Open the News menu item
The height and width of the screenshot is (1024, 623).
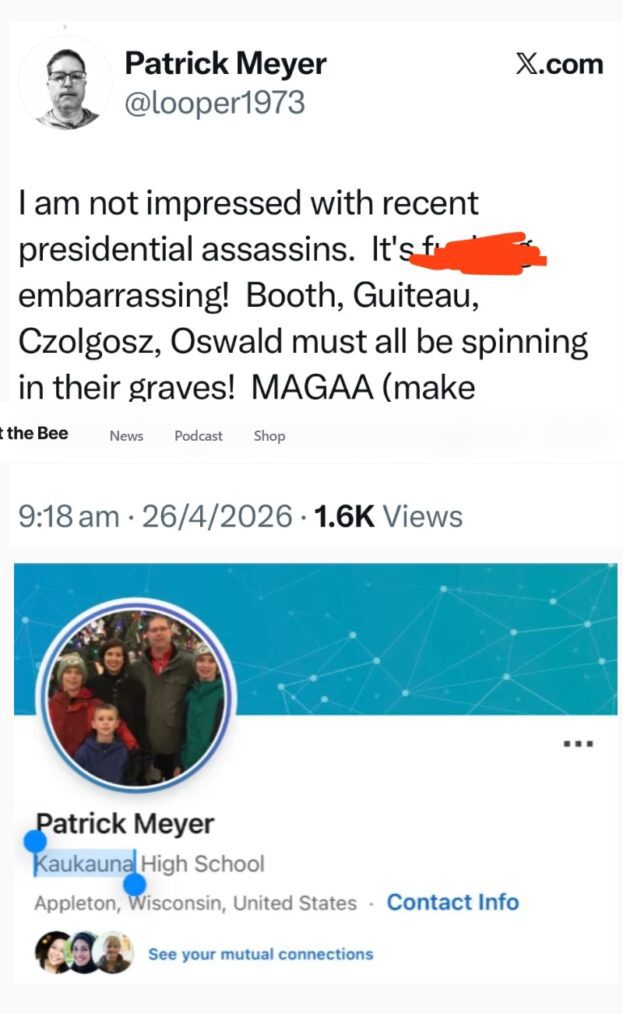(x=126, y=436)
